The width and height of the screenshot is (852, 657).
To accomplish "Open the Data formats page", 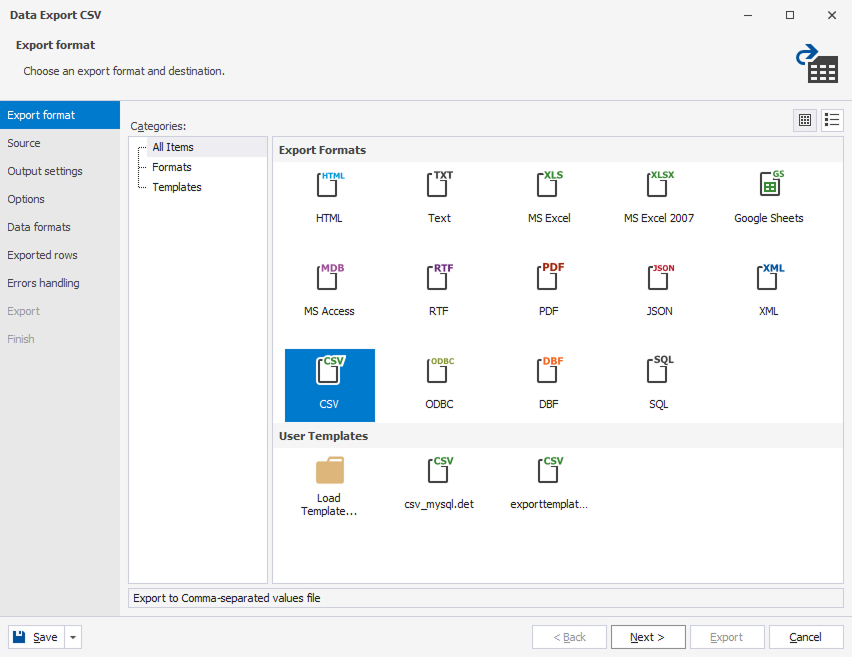I will (x=39, y=227).
